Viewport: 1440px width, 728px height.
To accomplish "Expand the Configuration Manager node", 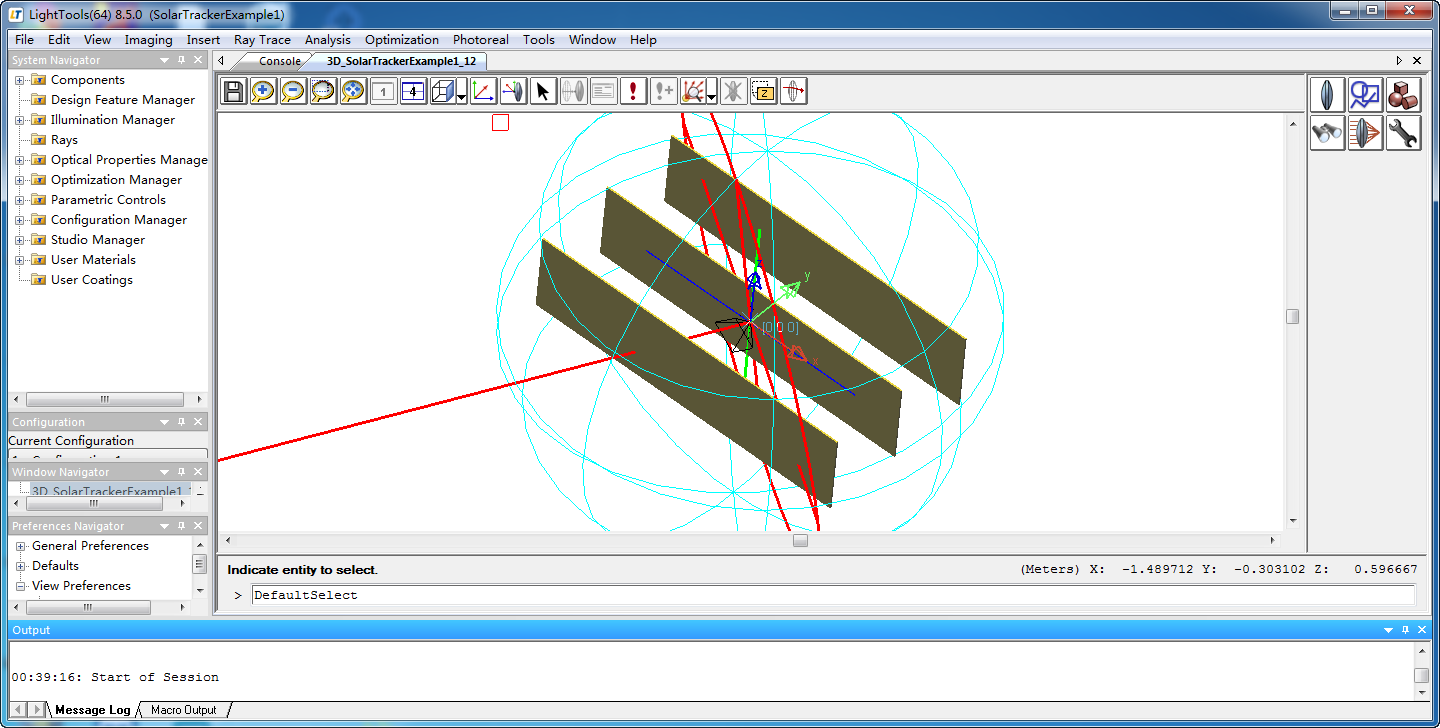I will click(21, 220).
